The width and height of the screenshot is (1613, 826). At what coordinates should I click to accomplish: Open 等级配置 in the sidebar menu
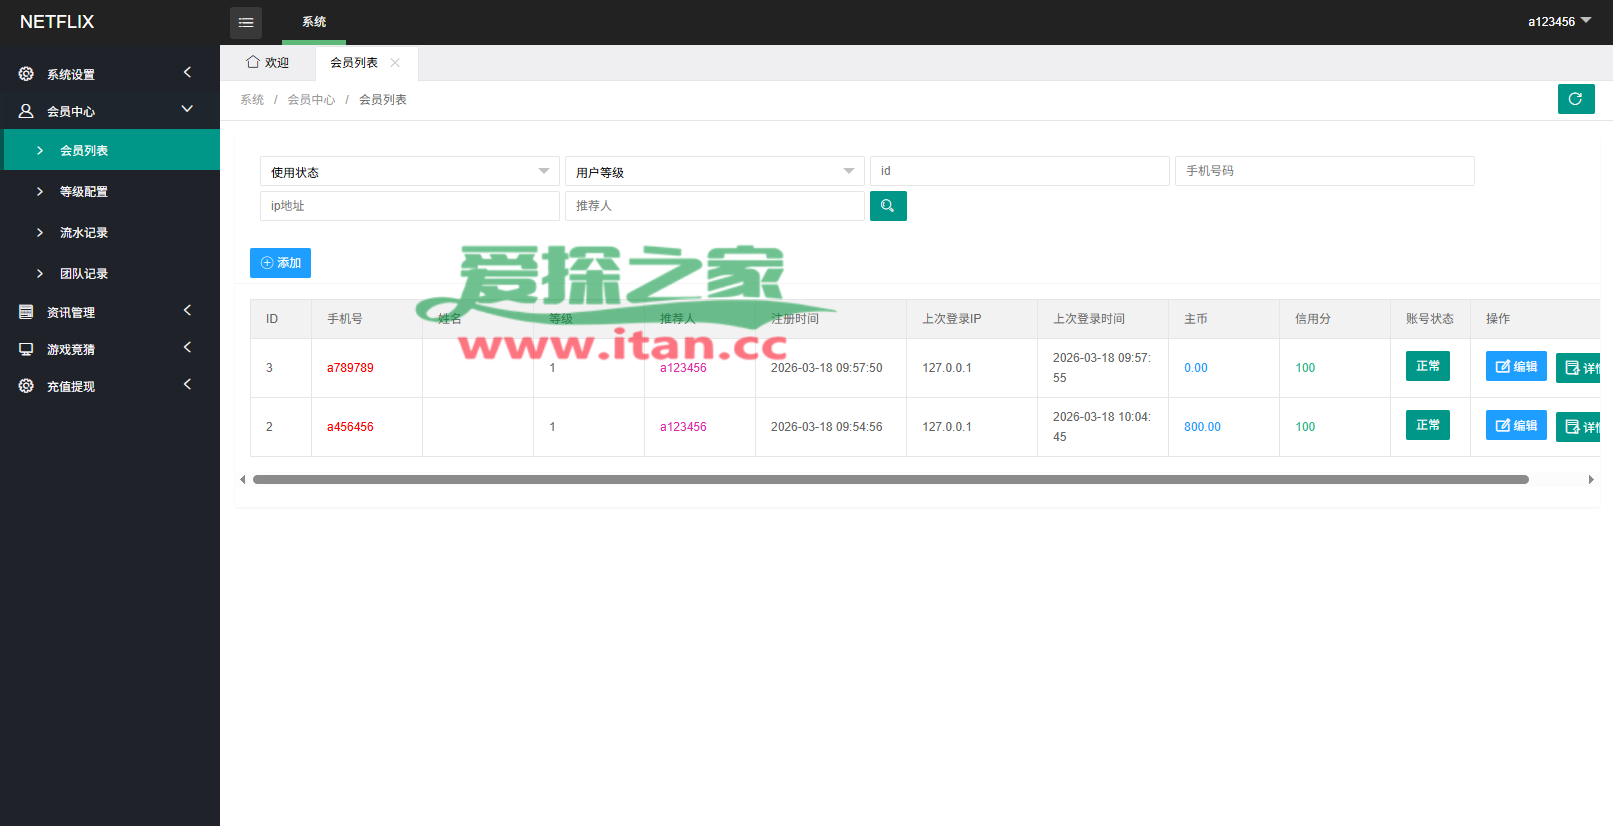(x=84, y=192)
